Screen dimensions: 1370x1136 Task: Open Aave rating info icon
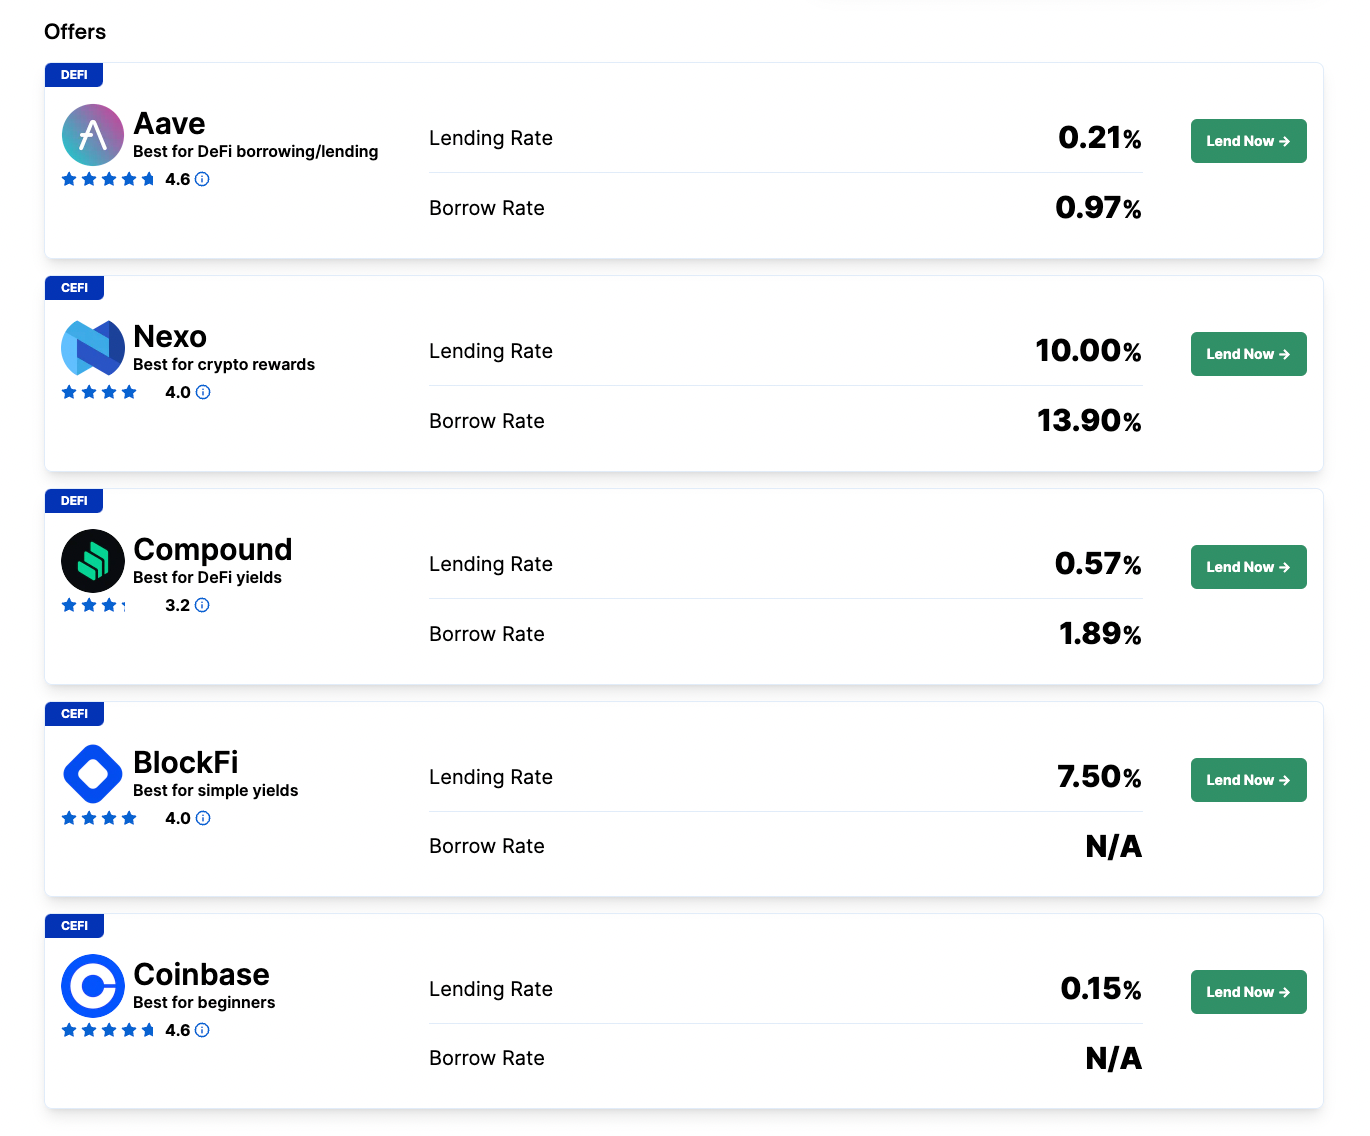click(x=202, y=179)
